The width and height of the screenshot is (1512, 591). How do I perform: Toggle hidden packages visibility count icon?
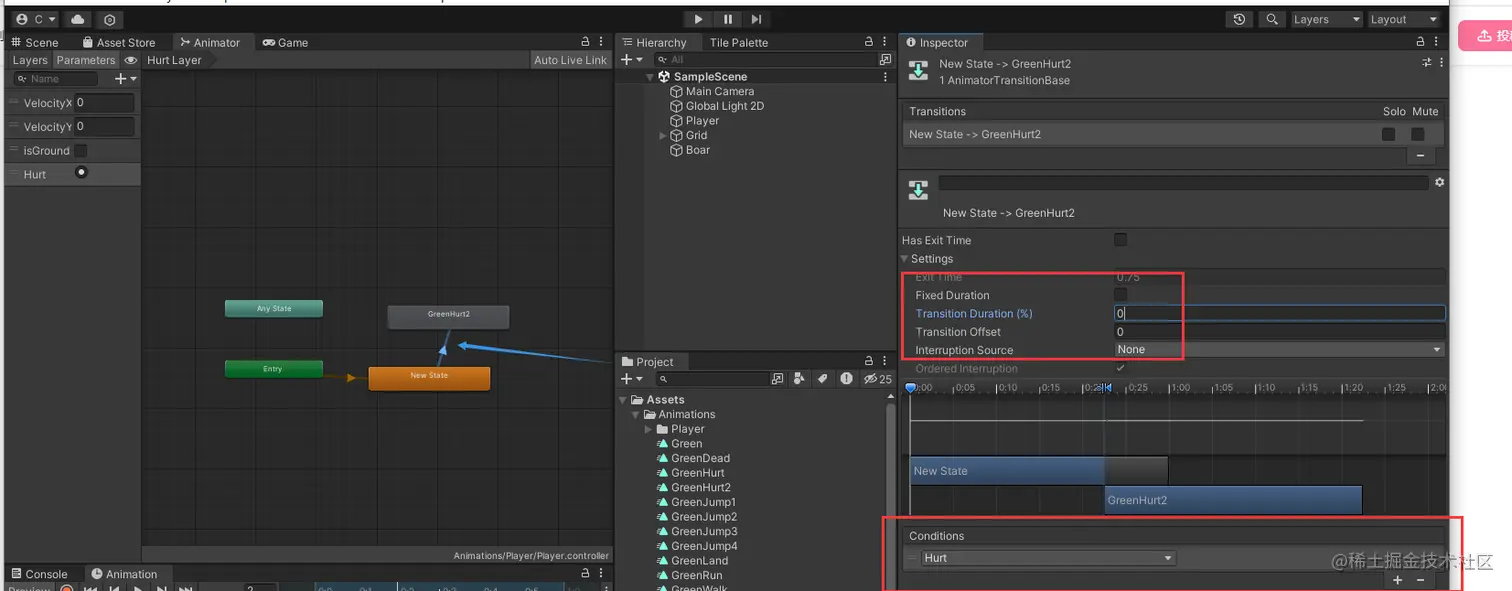[x=878, y=379]
